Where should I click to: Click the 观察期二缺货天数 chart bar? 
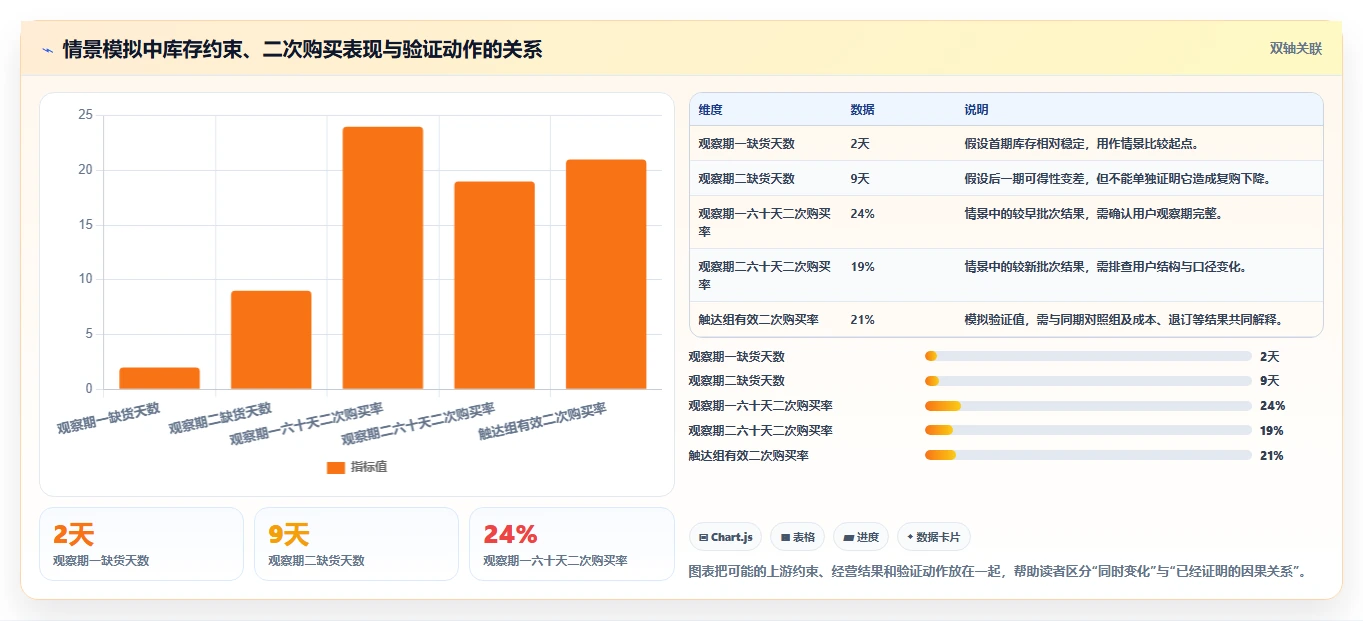click(271, 340)
